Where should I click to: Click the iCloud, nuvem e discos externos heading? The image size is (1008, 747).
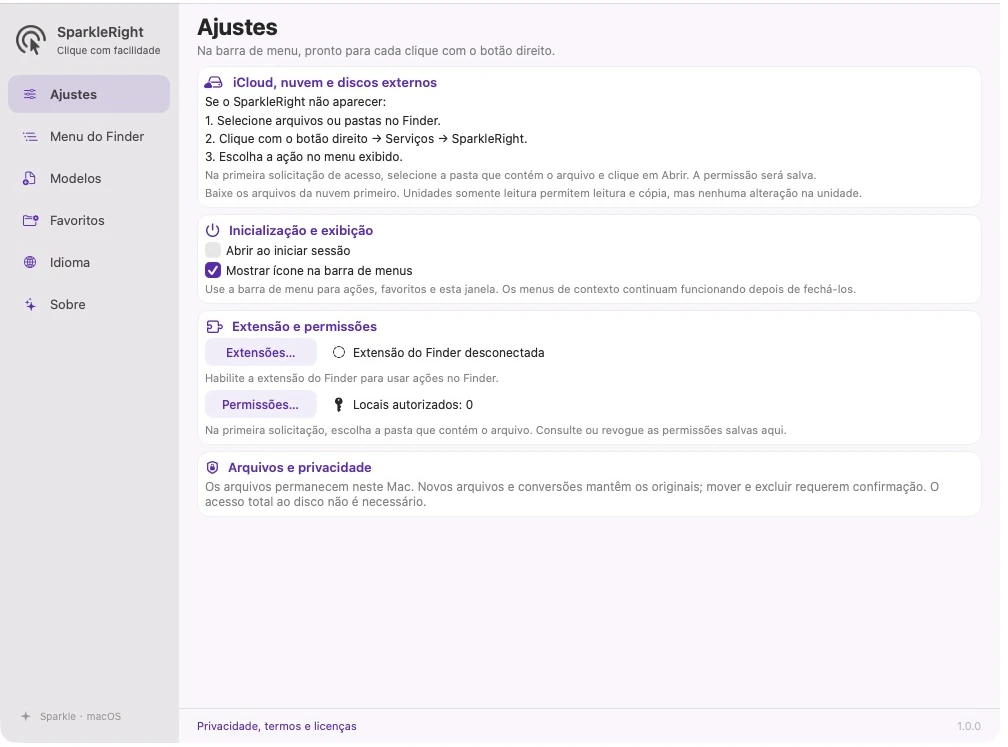point(334,82)
